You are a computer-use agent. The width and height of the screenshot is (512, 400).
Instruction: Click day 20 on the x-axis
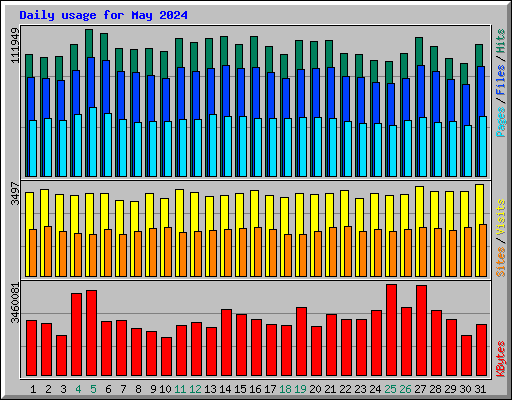point(315,389)
